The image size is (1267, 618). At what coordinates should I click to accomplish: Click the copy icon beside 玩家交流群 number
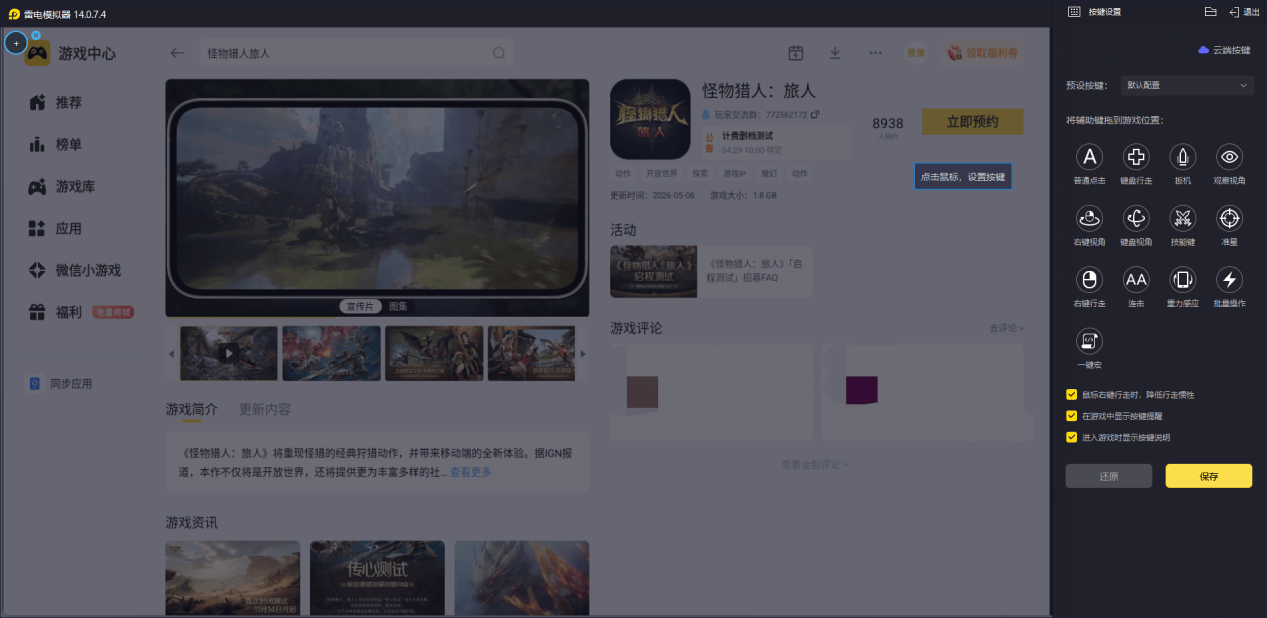pyautogui.click(x=815, y=114)
